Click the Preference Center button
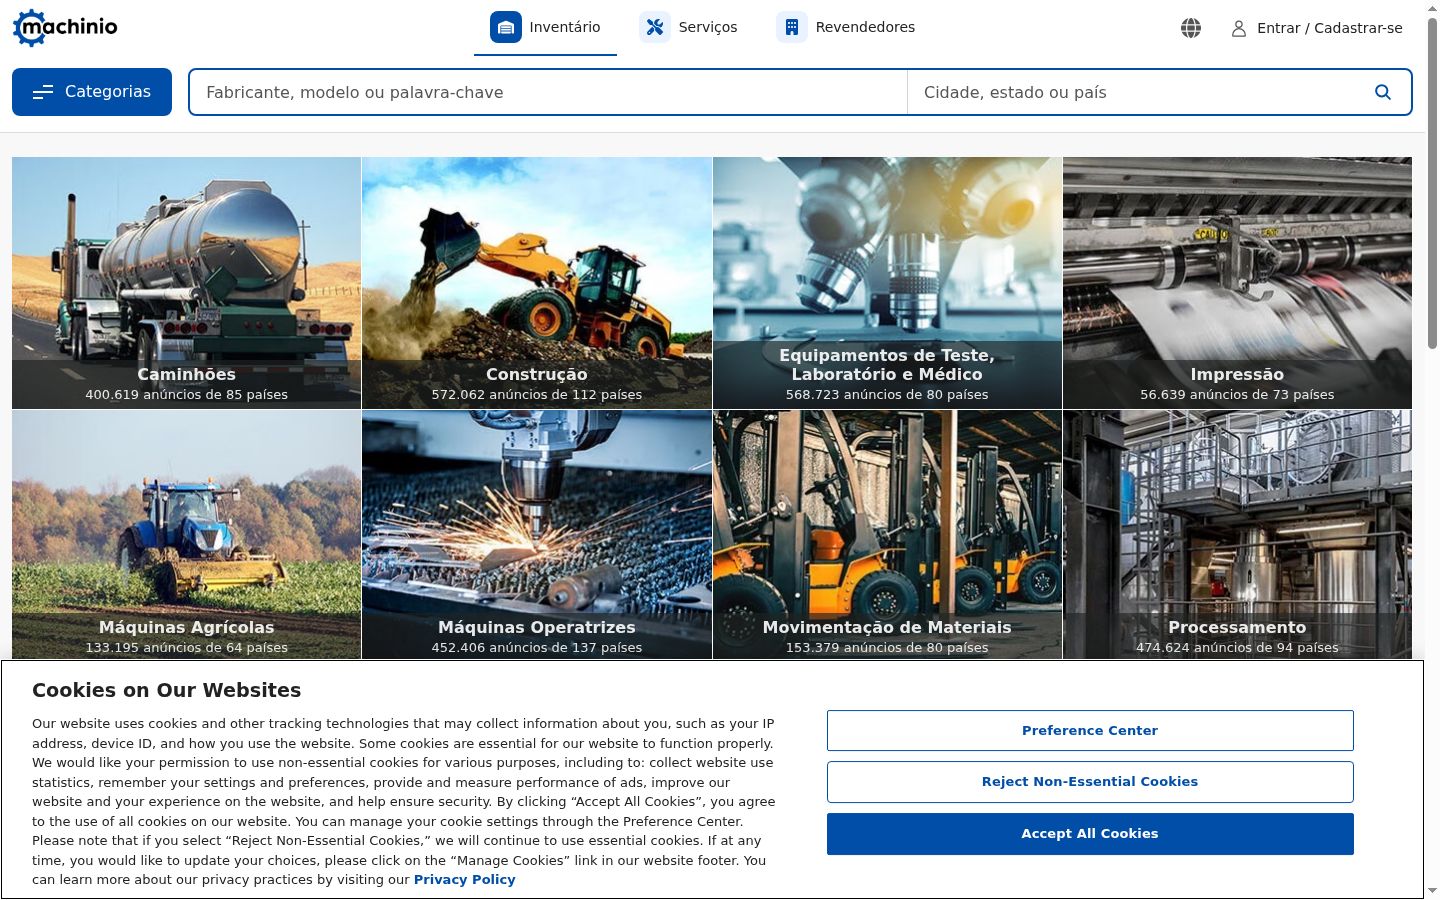 click(x=1090, y=730)
